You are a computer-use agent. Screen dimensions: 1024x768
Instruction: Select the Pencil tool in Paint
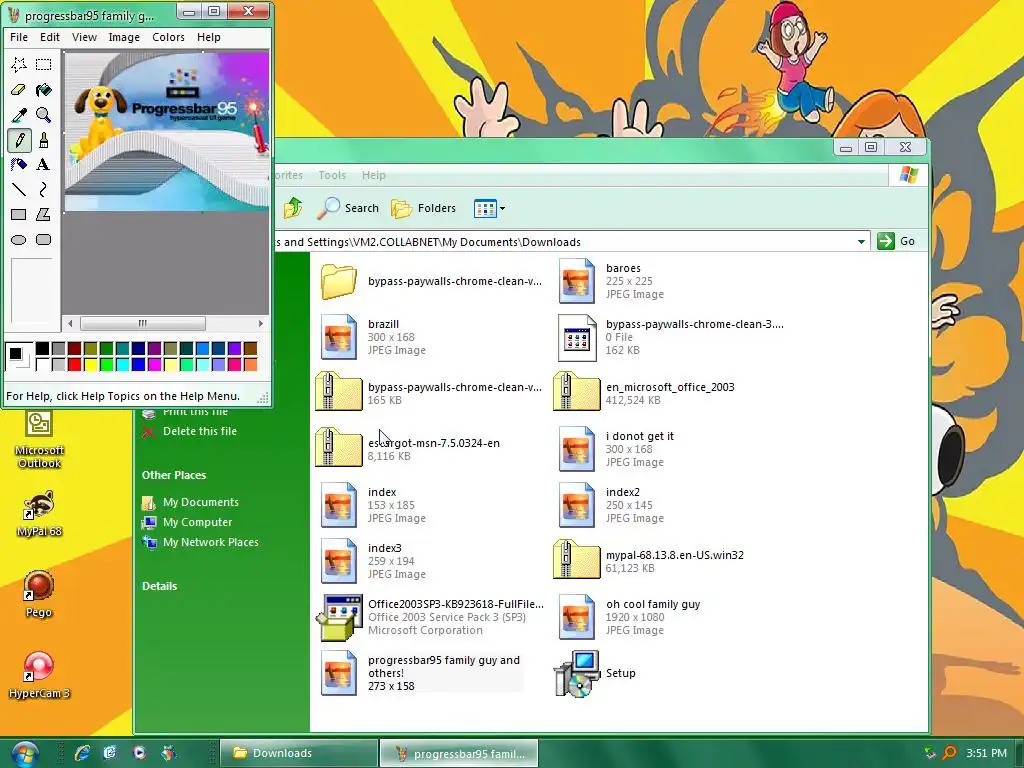[x=19, y=140]
